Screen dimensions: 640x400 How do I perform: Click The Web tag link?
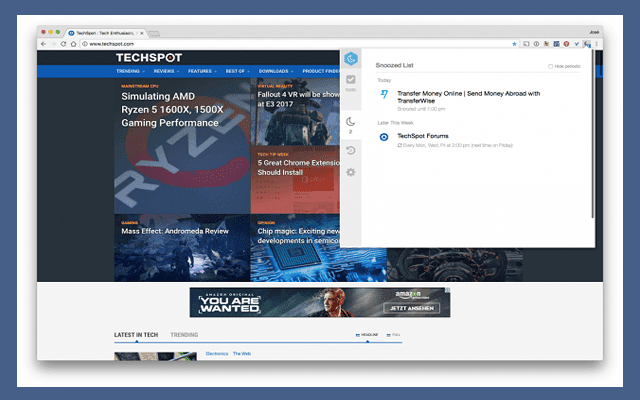(x=242, y=353)
